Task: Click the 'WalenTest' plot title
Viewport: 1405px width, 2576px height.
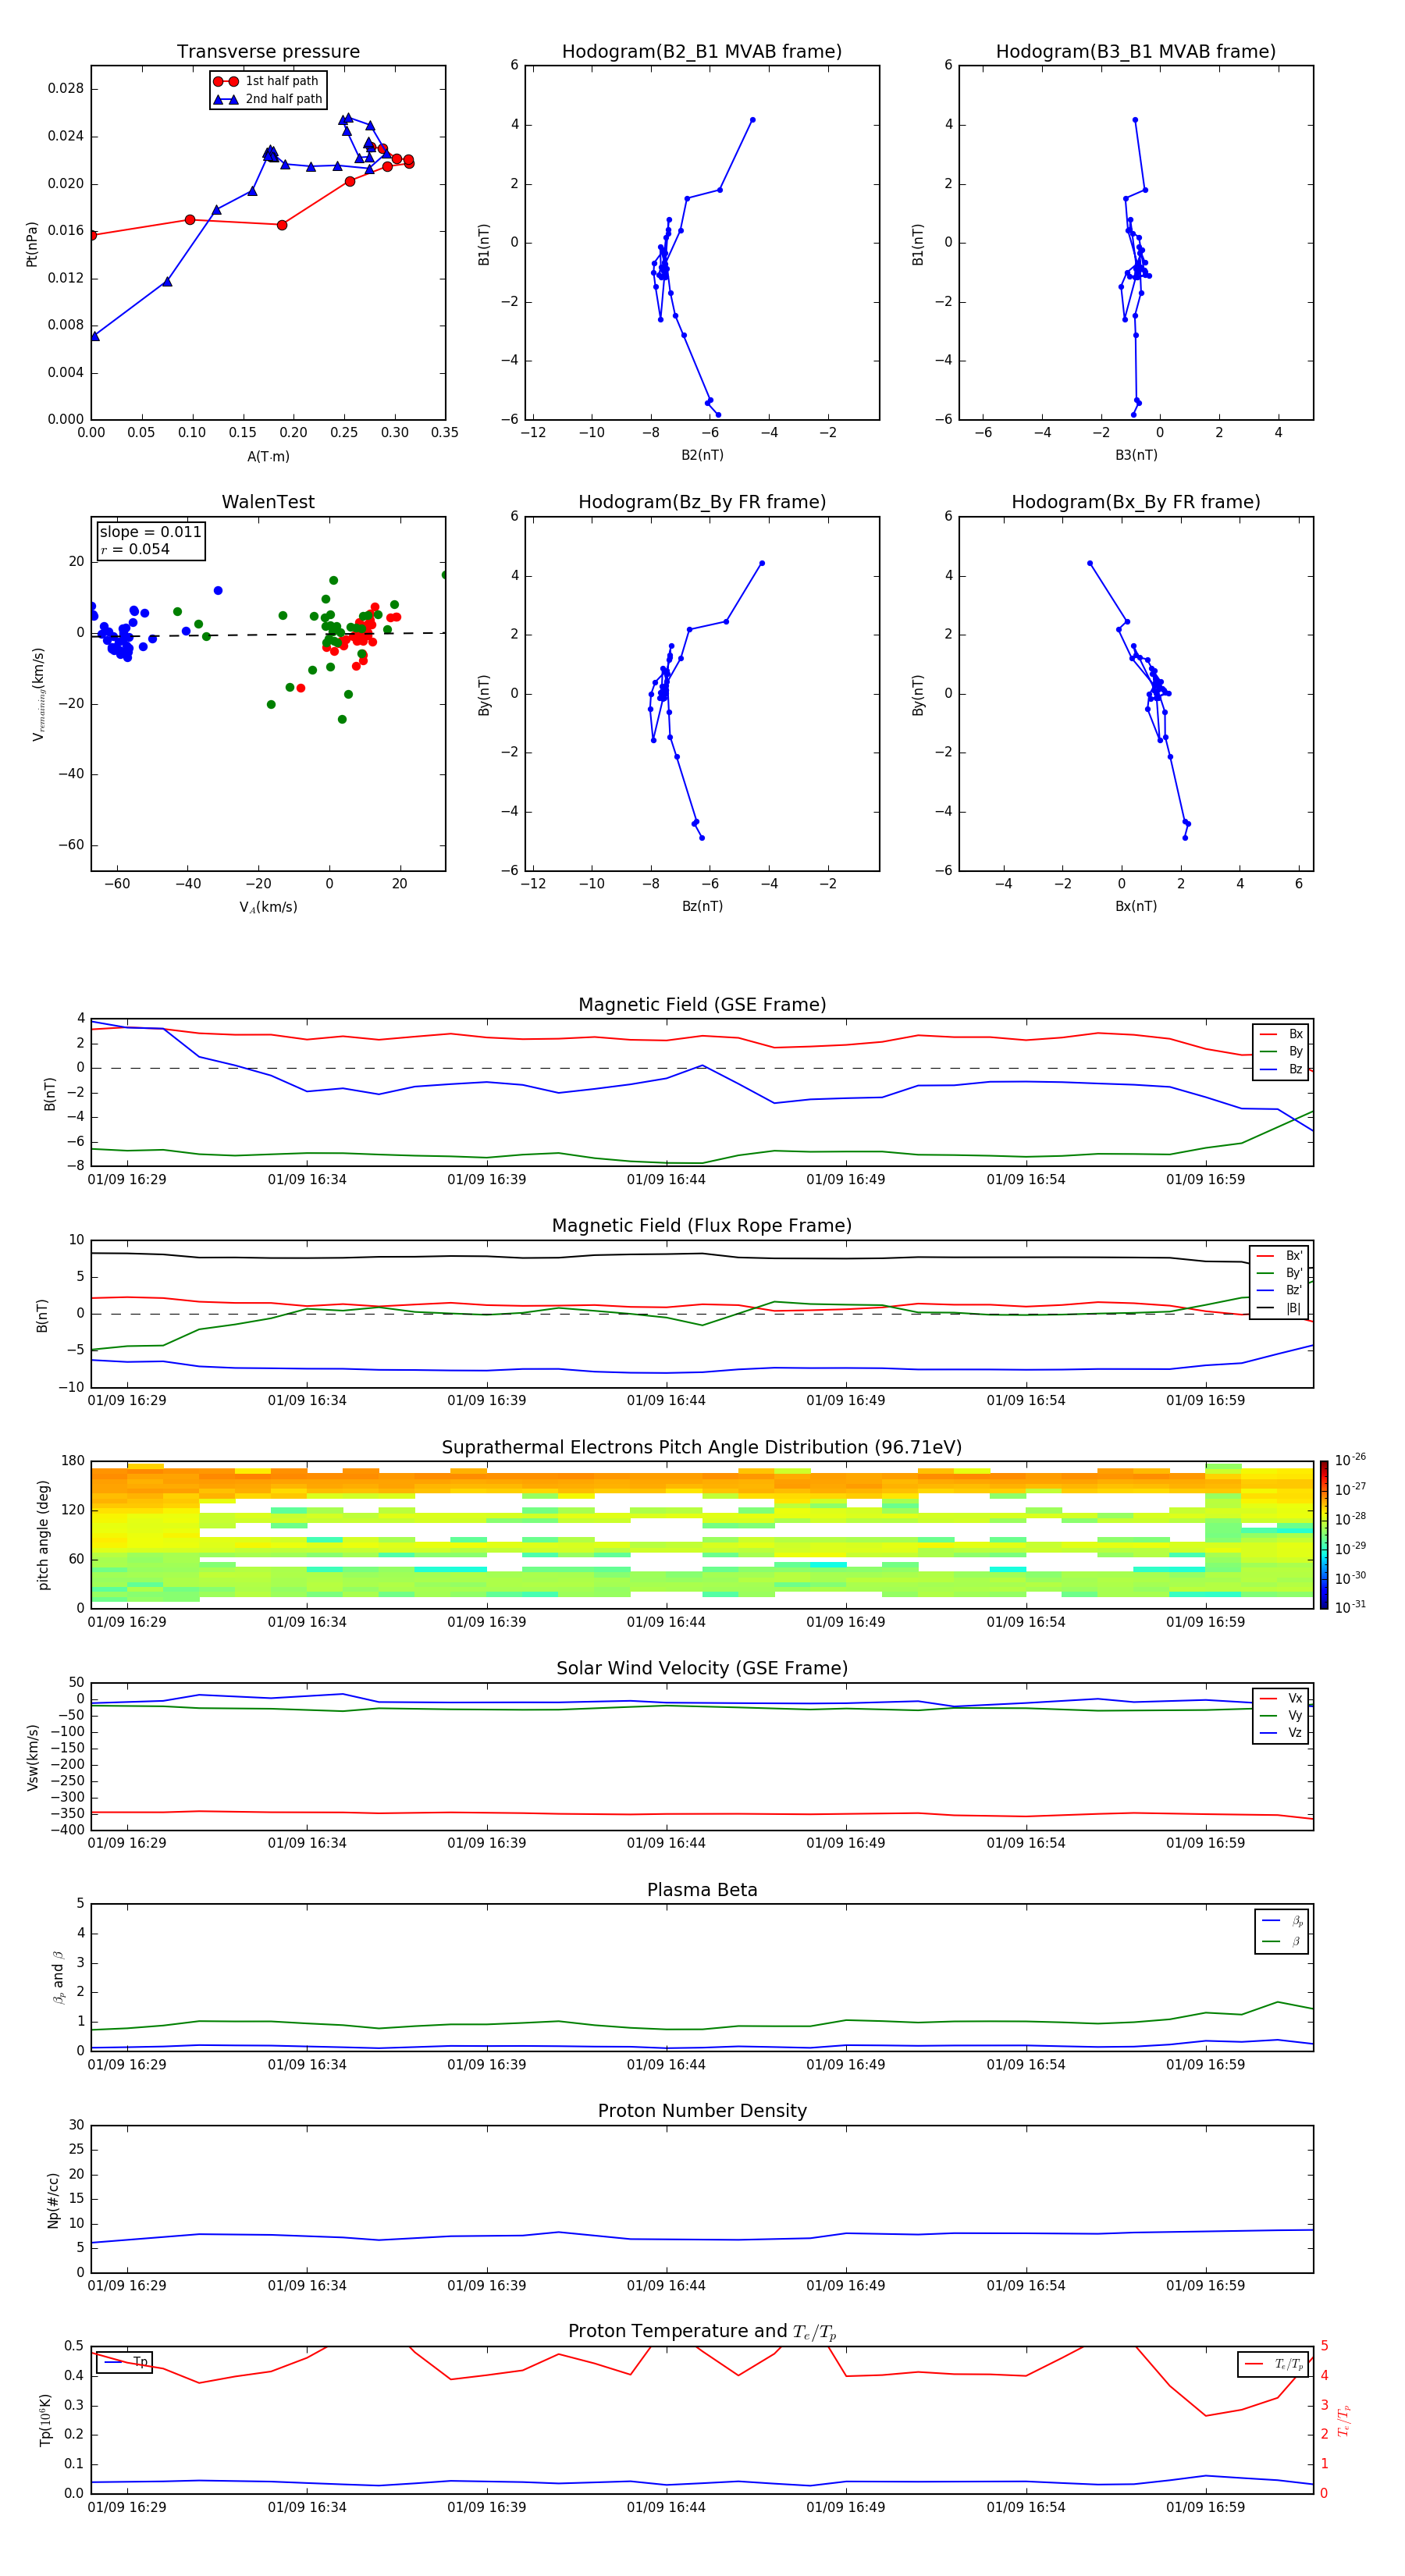Action: (268, 502)
